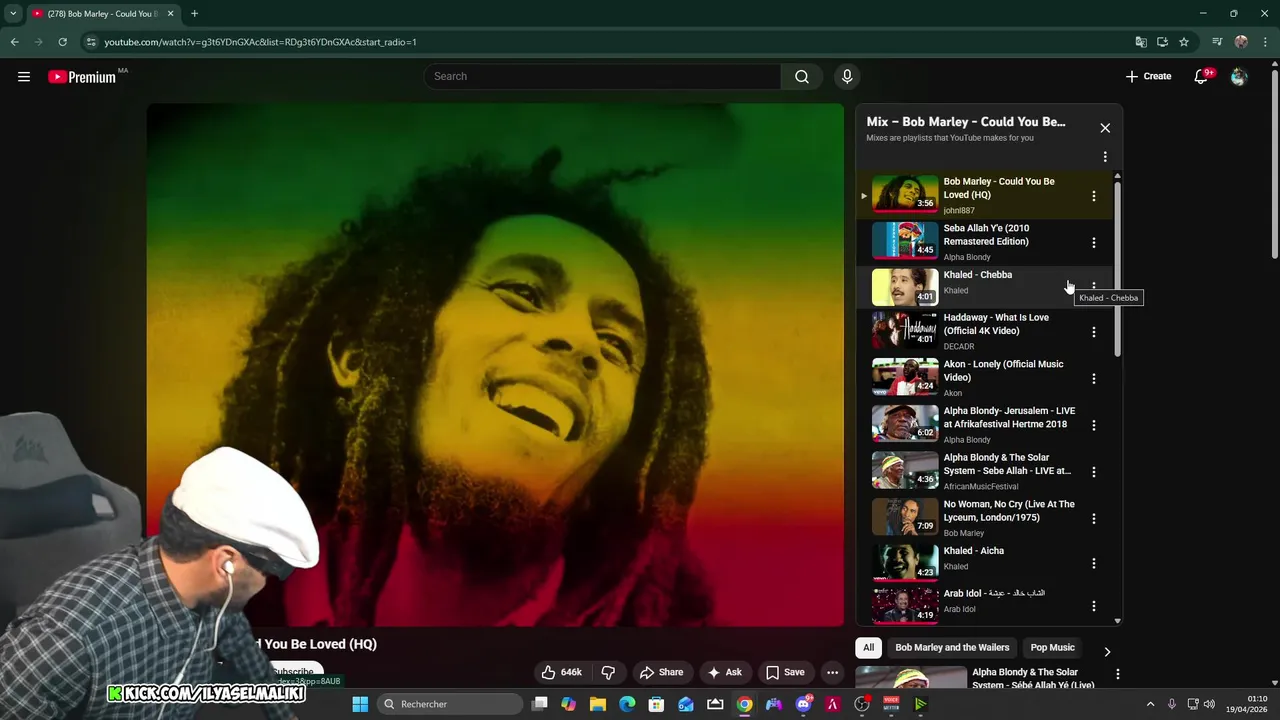Screen dimensions: 1280x720
Task: Open options for No Woman, No Cry
Action: click(1093, 518)
